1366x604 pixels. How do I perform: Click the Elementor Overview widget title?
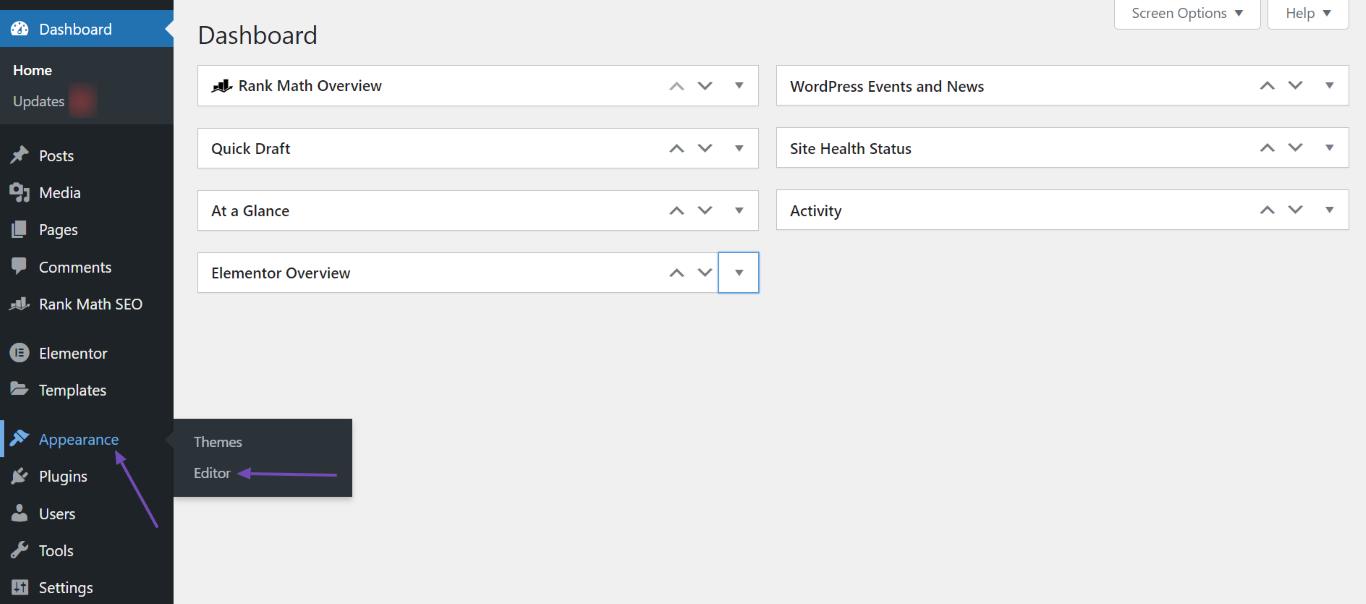point(281,273)
